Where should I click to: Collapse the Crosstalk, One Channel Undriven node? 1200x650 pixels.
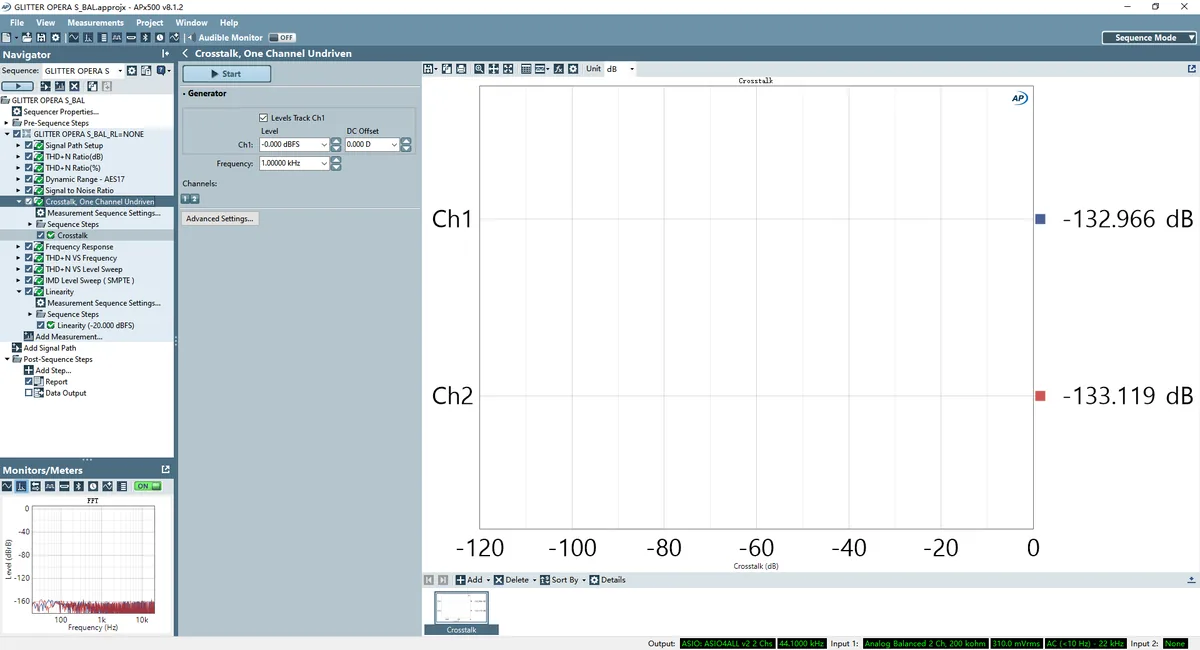click(18, 201)
